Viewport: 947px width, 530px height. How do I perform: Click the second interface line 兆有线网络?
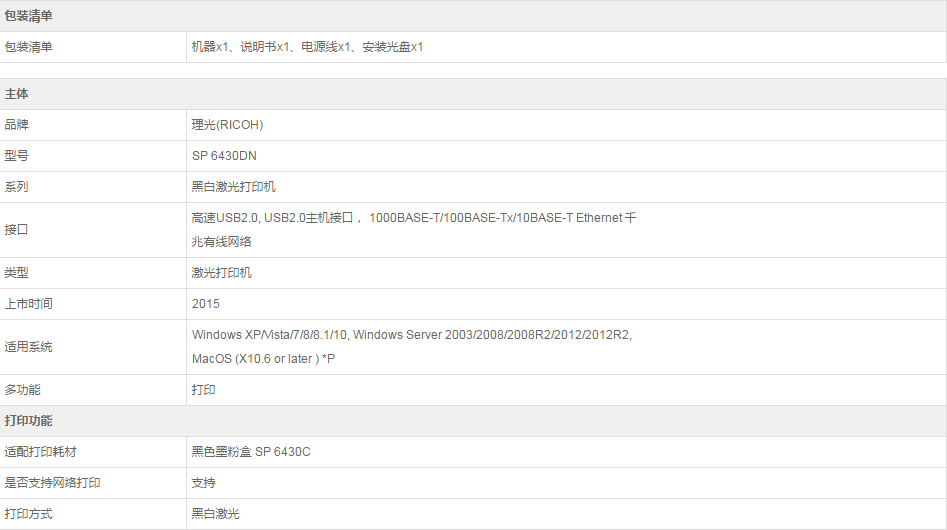[222, 242]
